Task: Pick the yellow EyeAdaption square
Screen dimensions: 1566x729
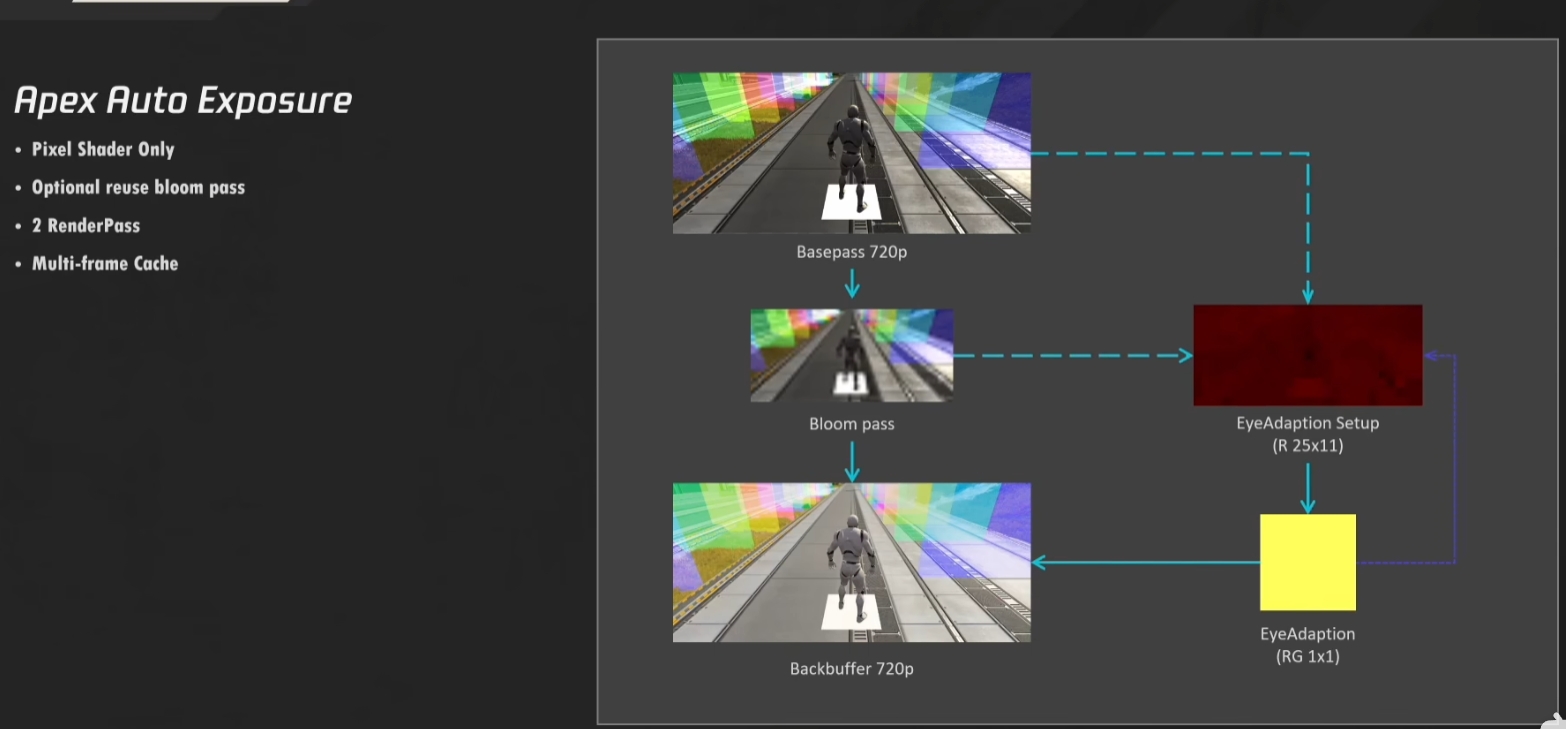Action: (x=1307, y=562)
